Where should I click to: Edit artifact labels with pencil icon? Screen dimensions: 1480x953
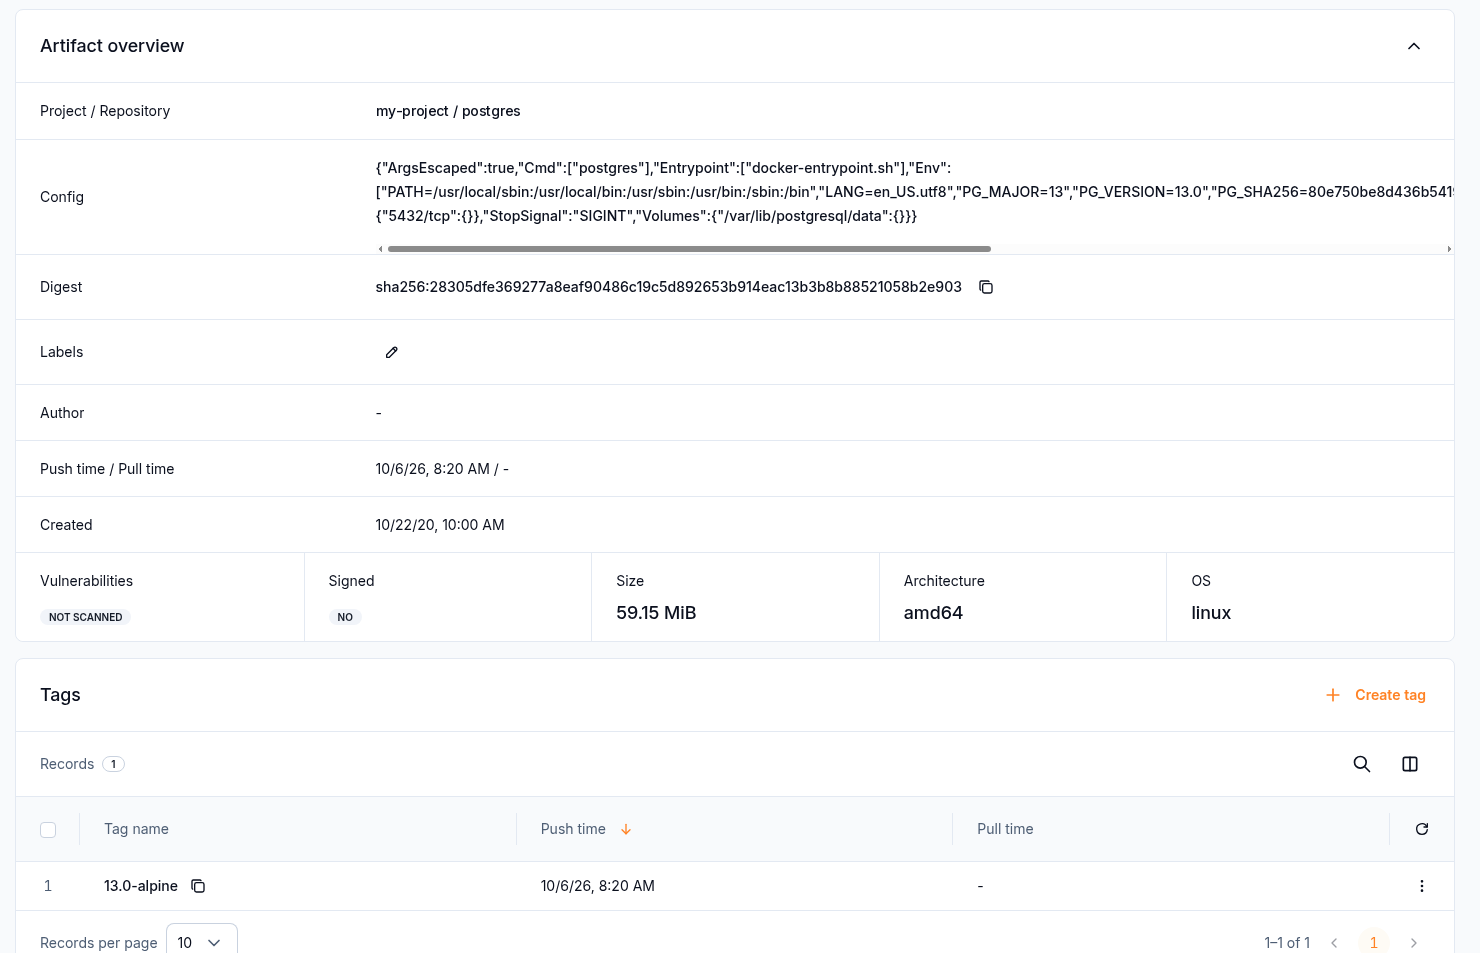(392, 352)
